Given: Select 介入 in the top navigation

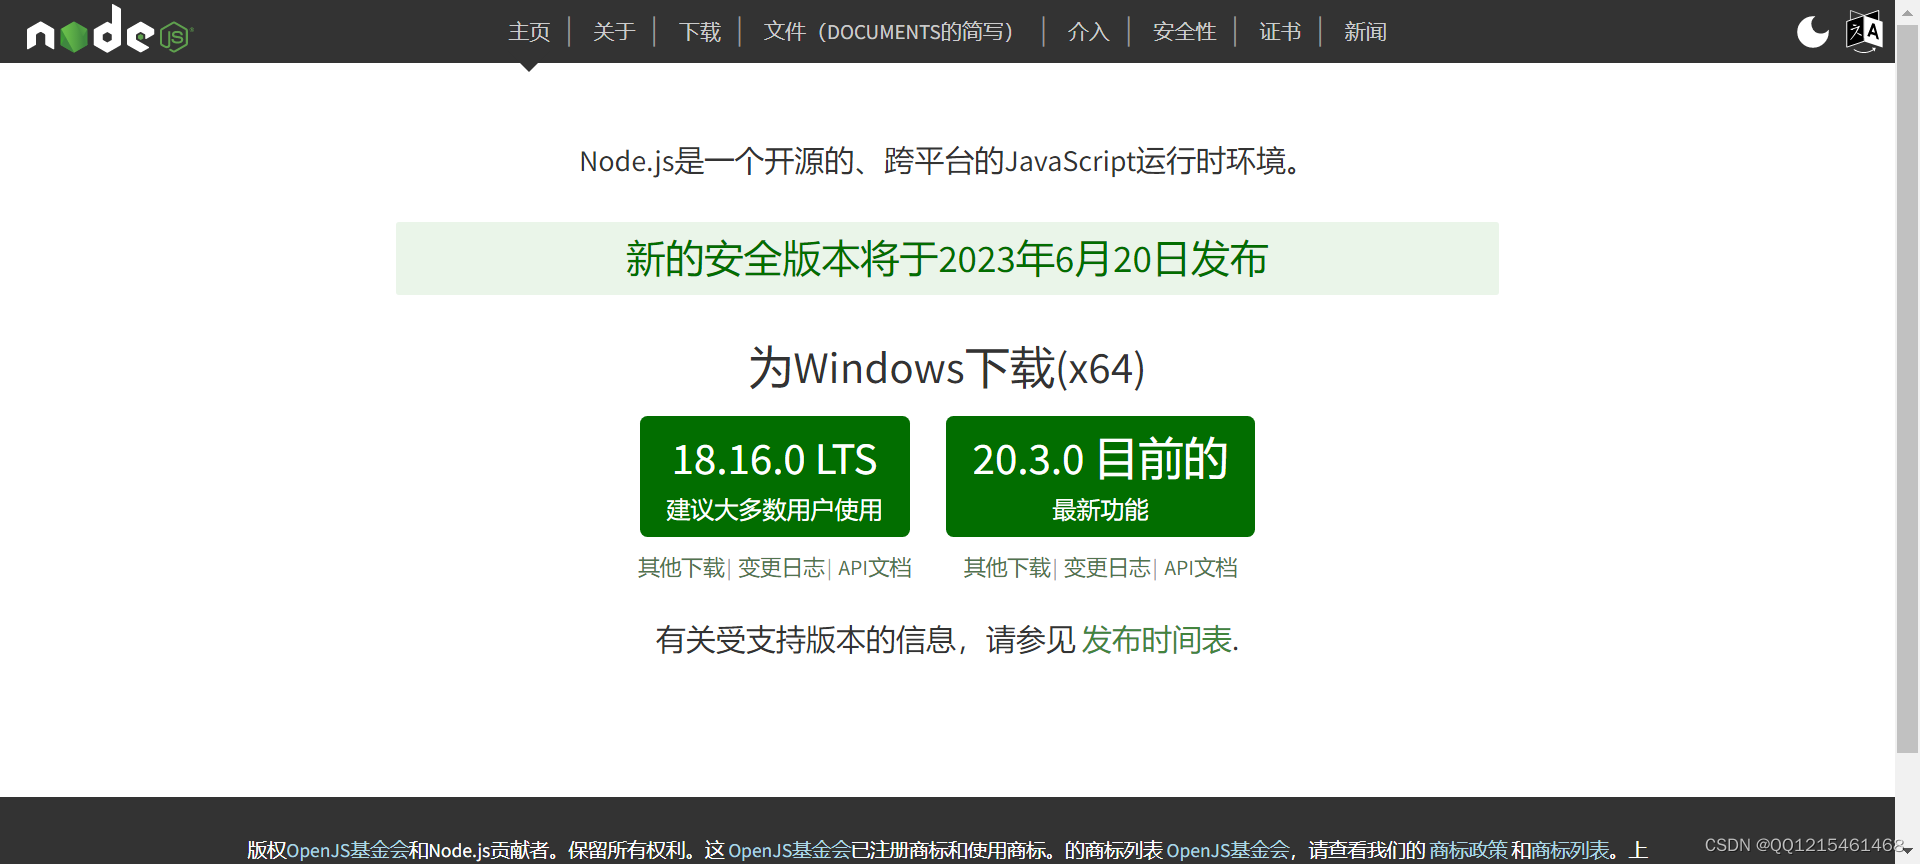Looking at the screenshot, I should click(x=1088, y=32).
